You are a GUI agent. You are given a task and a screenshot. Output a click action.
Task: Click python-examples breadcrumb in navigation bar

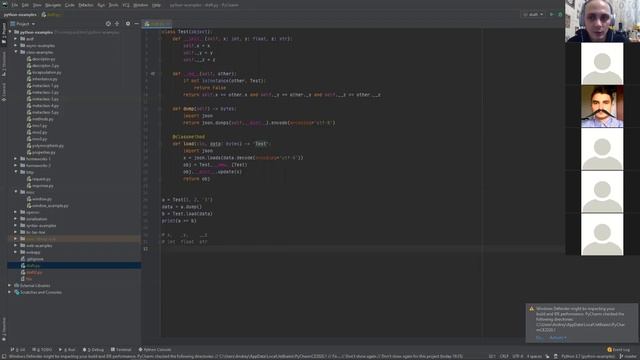(20, 15)
